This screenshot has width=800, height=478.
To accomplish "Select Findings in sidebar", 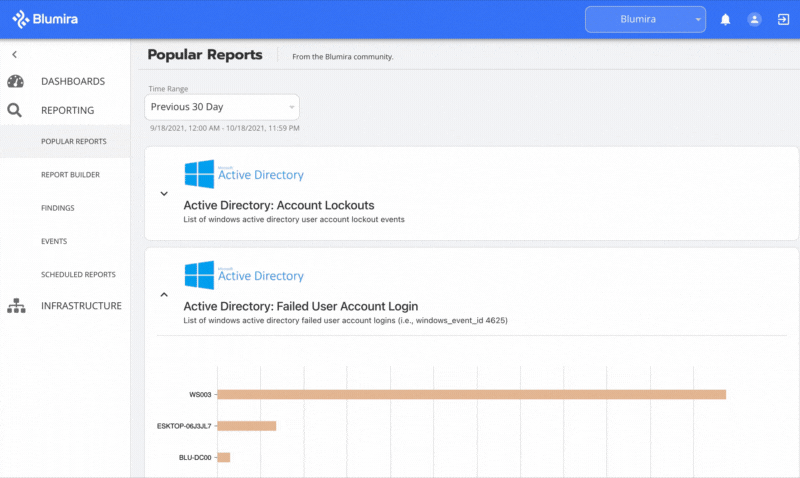I will pyautogui.click(x=58, y=208).
